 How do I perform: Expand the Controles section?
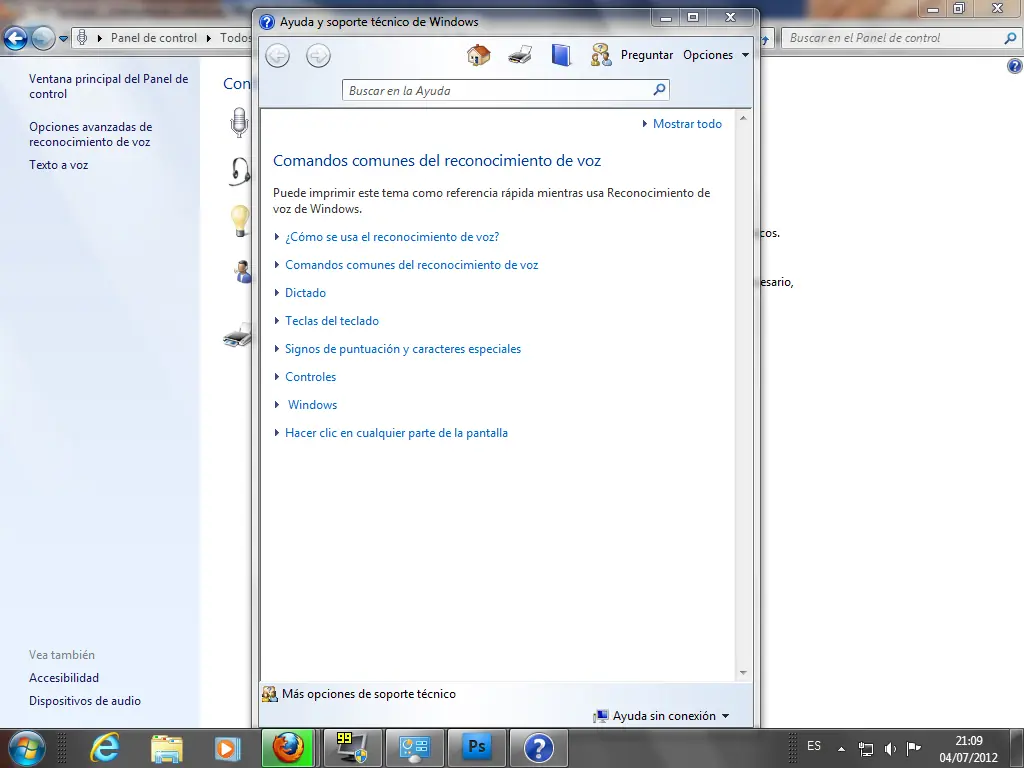tap(305, 377)
